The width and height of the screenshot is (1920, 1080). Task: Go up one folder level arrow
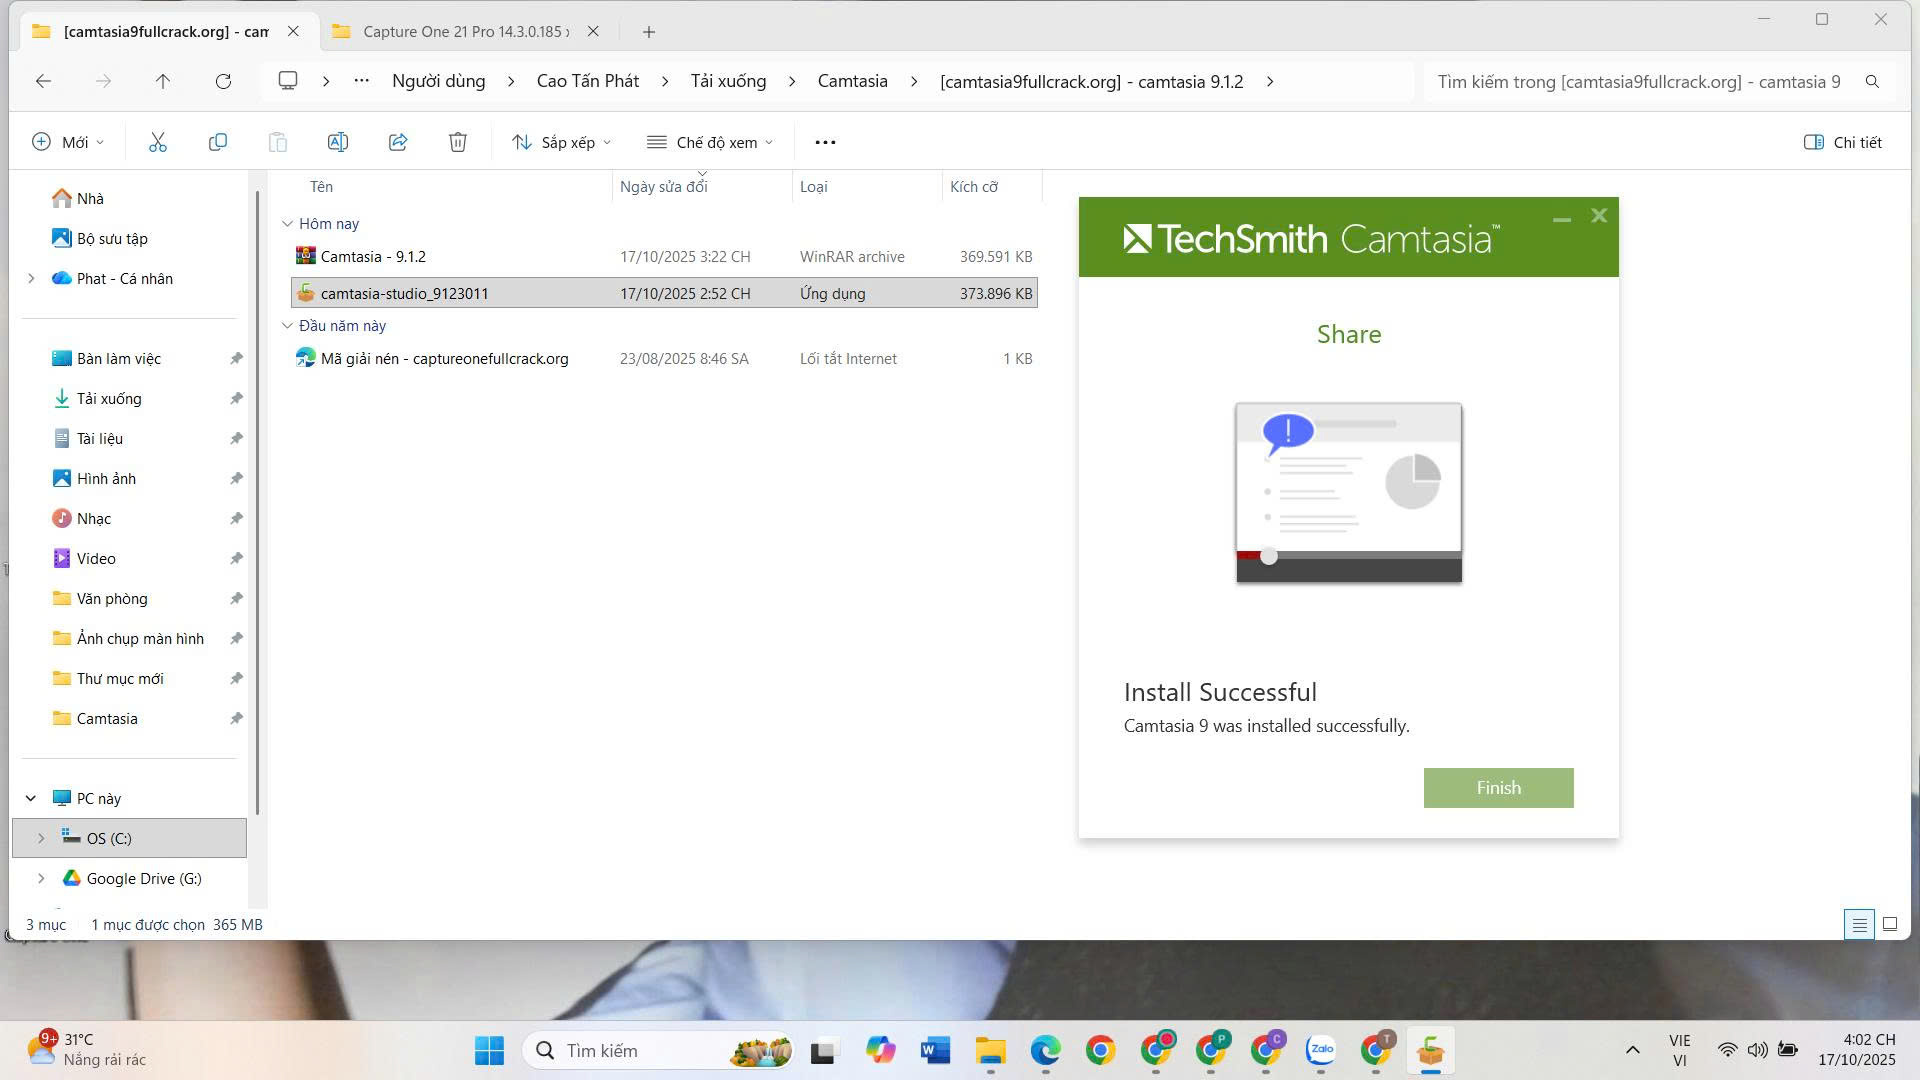163,81
